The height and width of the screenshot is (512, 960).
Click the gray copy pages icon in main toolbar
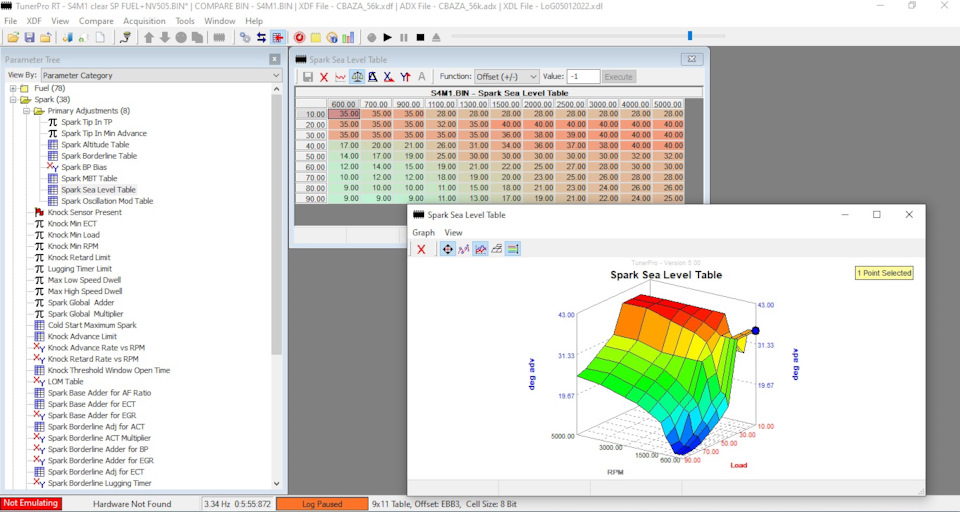pyautogui.click(x=197, y=37)
